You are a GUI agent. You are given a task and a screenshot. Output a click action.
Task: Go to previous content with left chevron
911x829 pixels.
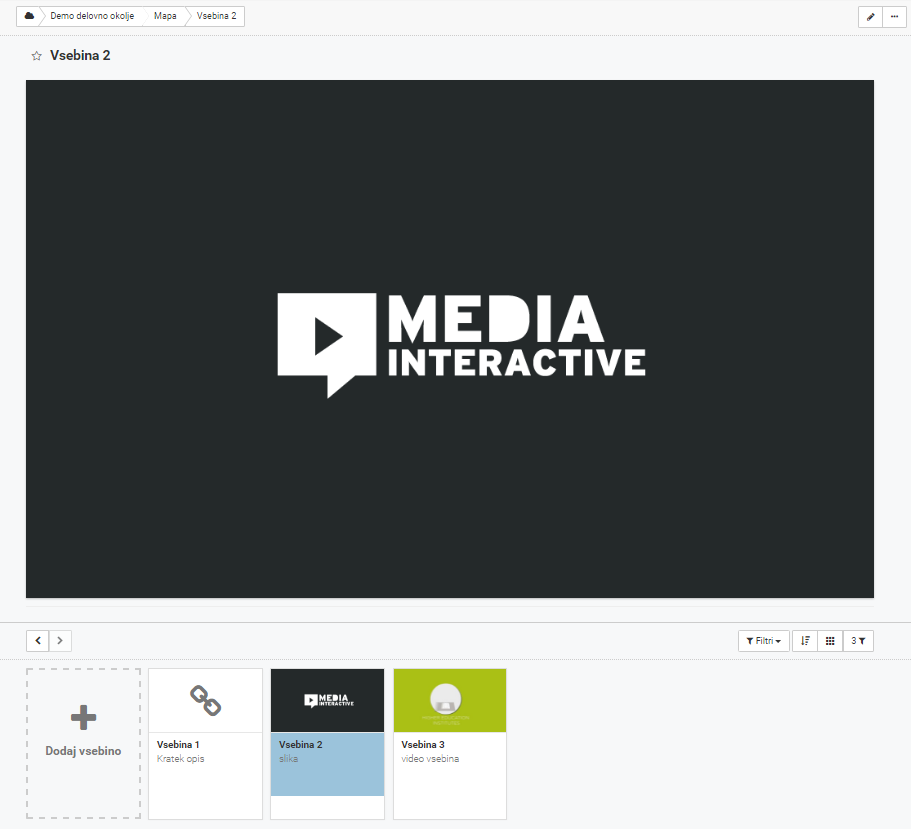(x=38, y=641)
